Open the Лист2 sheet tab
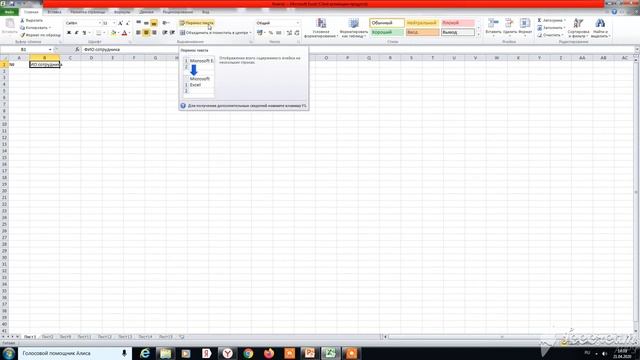The height and width of the screenshot is (360, 640). (47, 337)
